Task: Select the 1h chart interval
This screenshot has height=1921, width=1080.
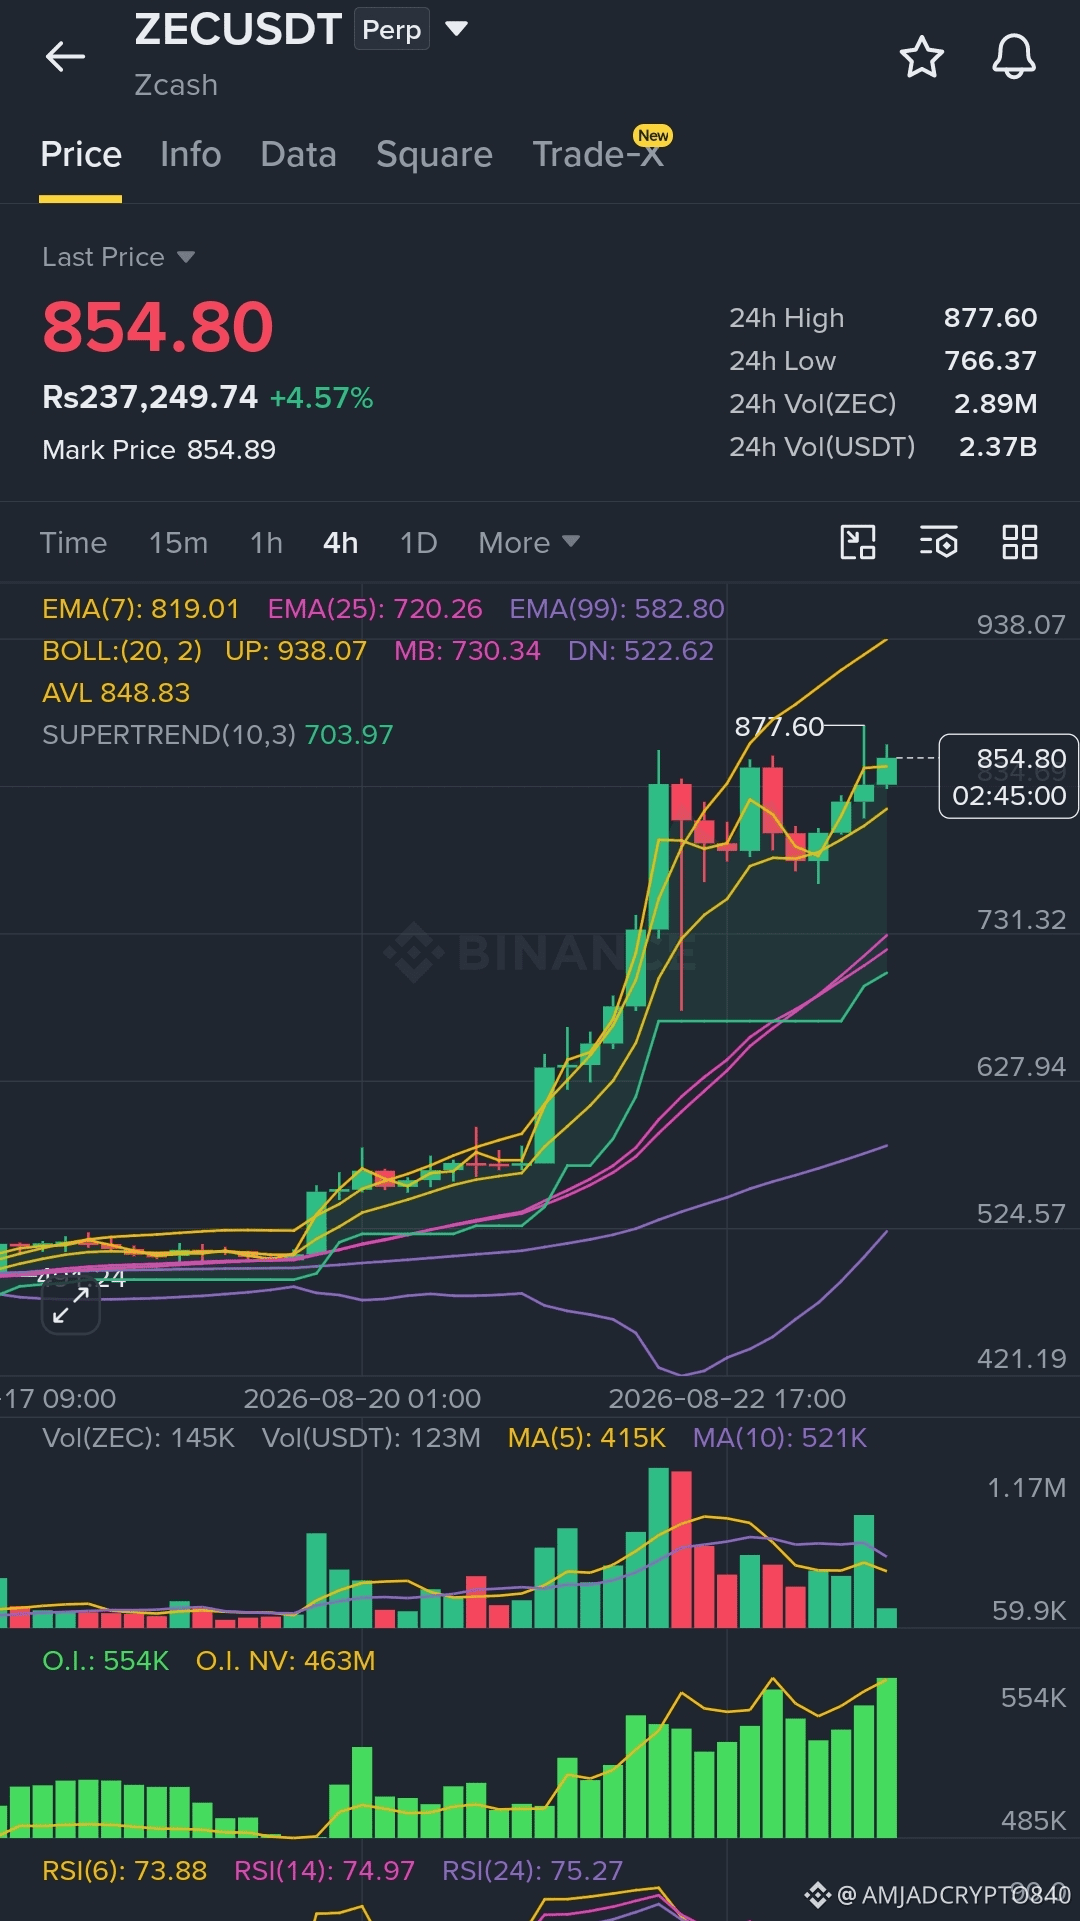Action: [x=266, y=542]
